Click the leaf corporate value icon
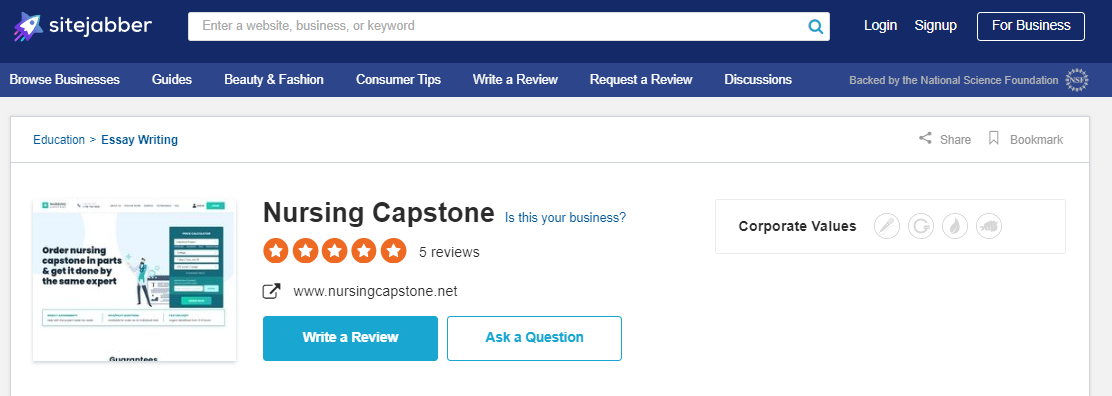This screenshot has height=396, width=1112. click(x=955, y=226)
